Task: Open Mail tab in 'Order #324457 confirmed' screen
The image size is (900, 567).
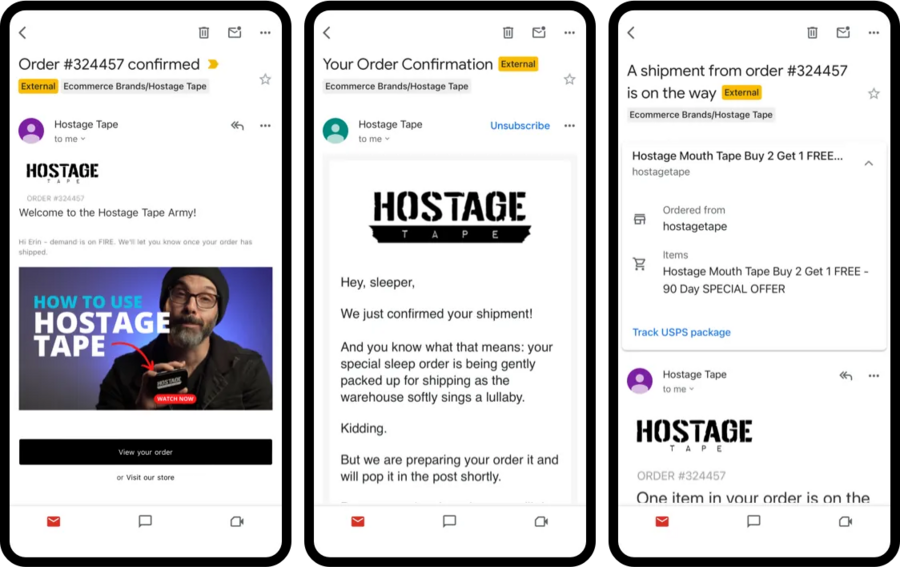Action: [53, 521]
